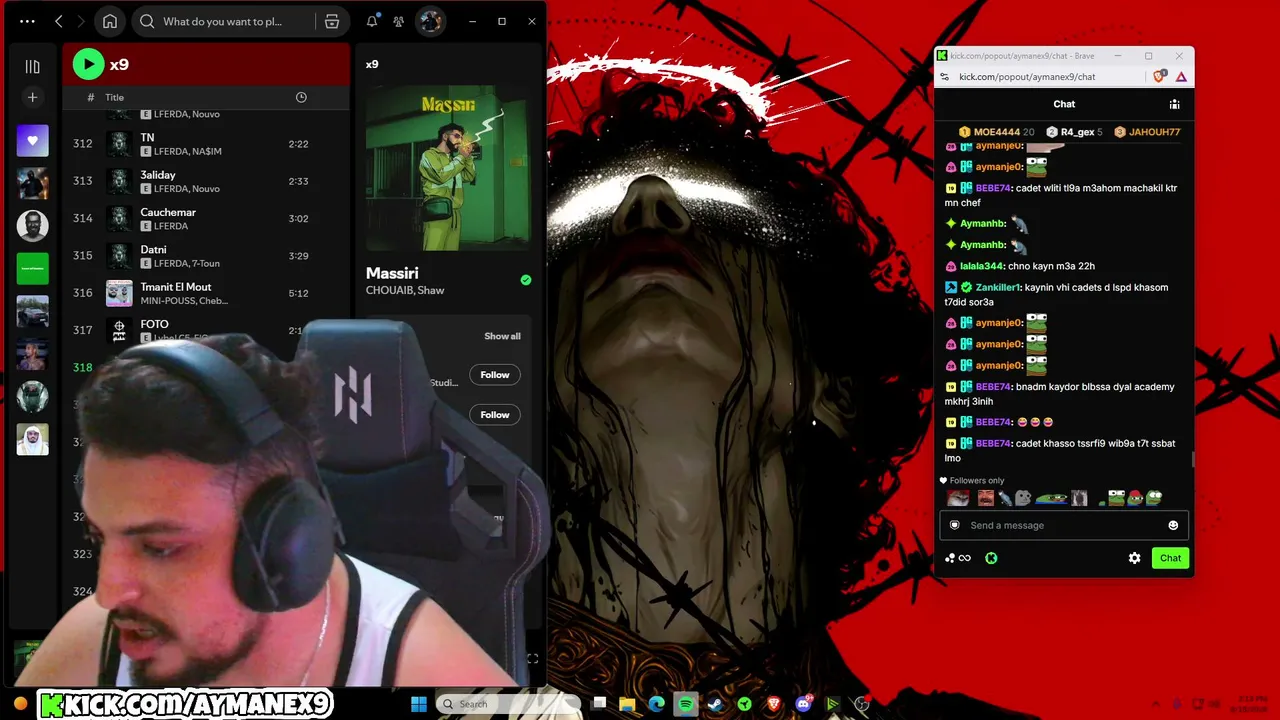Play the x9 playlist

[88, 64]
